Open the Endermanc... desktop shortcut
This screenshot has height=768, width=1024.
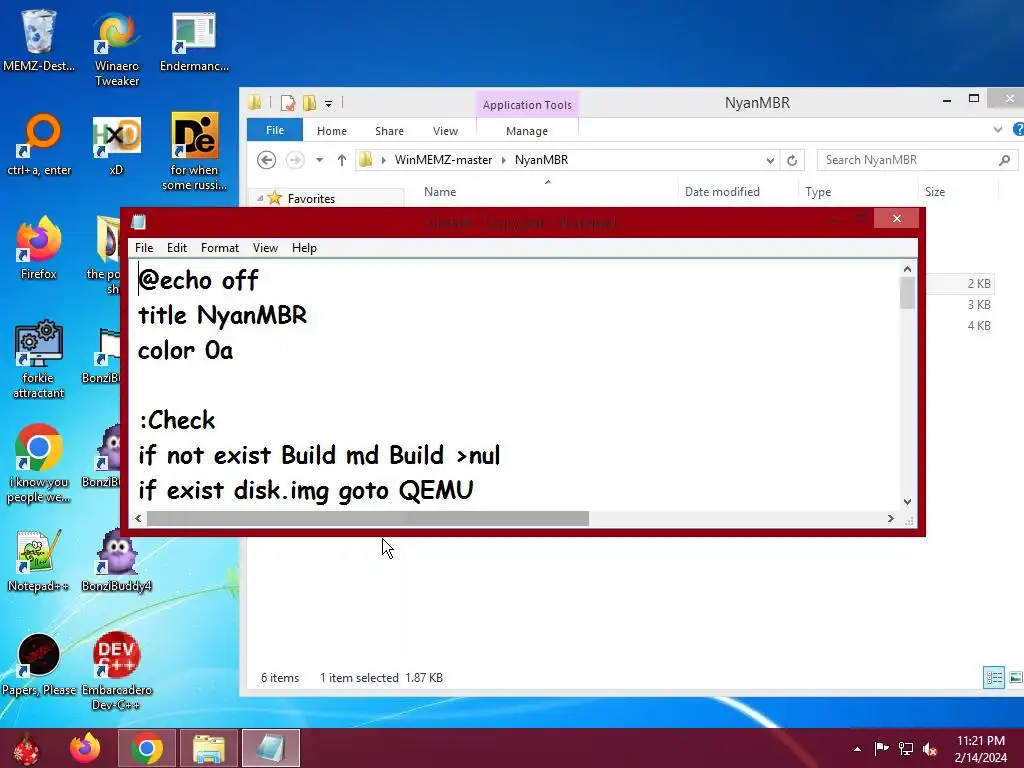click(x=194, y=42)
